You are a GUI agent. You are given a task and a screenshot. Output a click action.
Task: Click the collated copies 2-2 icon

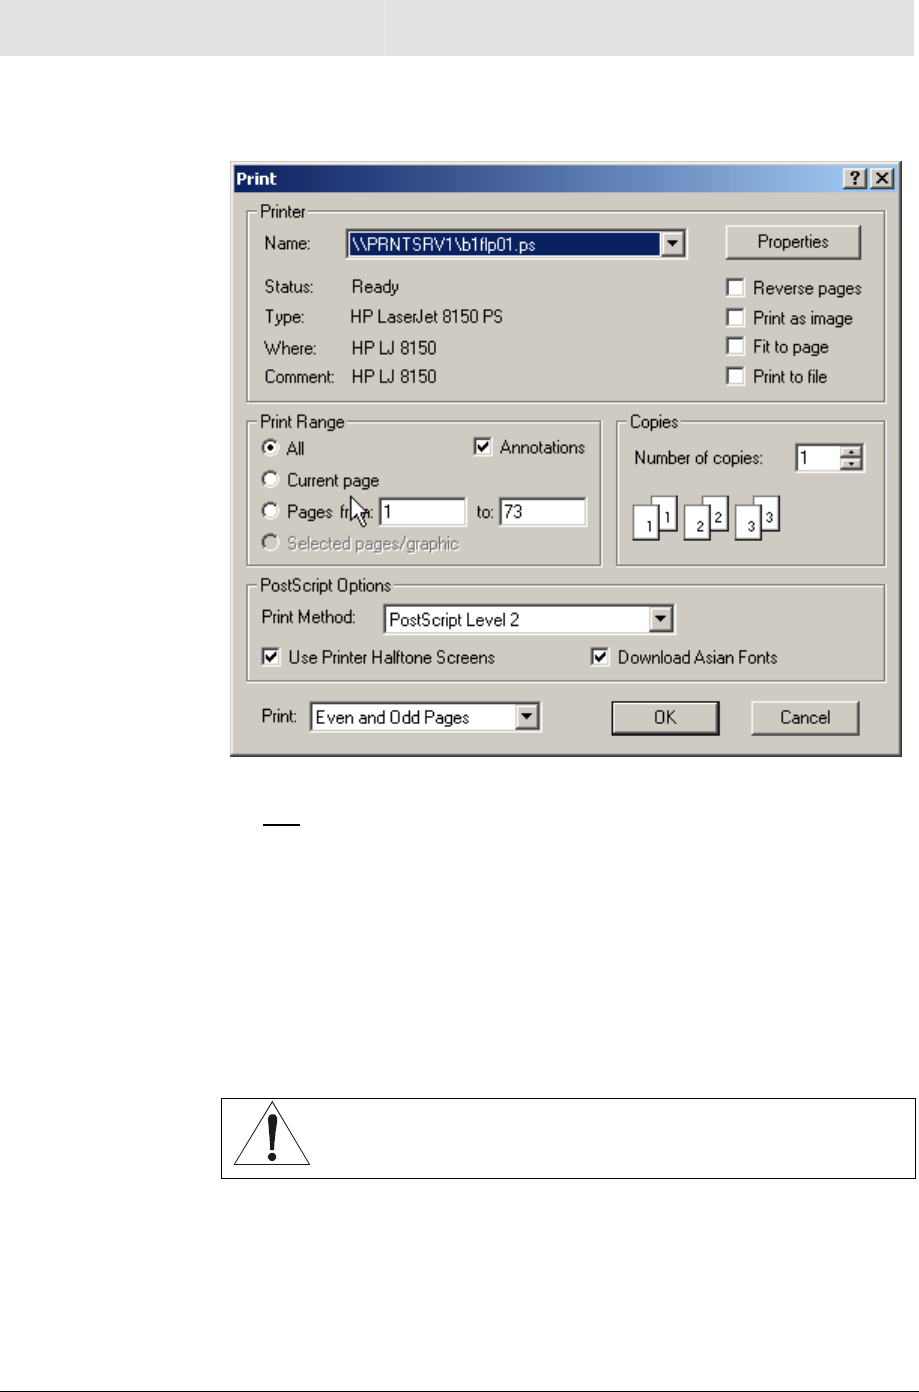[706, 517]
